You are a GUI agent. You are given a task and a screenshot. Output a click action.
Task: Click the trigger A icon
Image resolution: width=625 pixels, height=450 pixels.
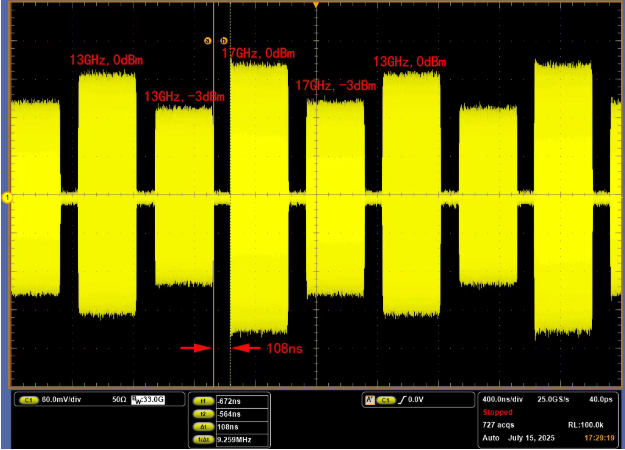370,400
